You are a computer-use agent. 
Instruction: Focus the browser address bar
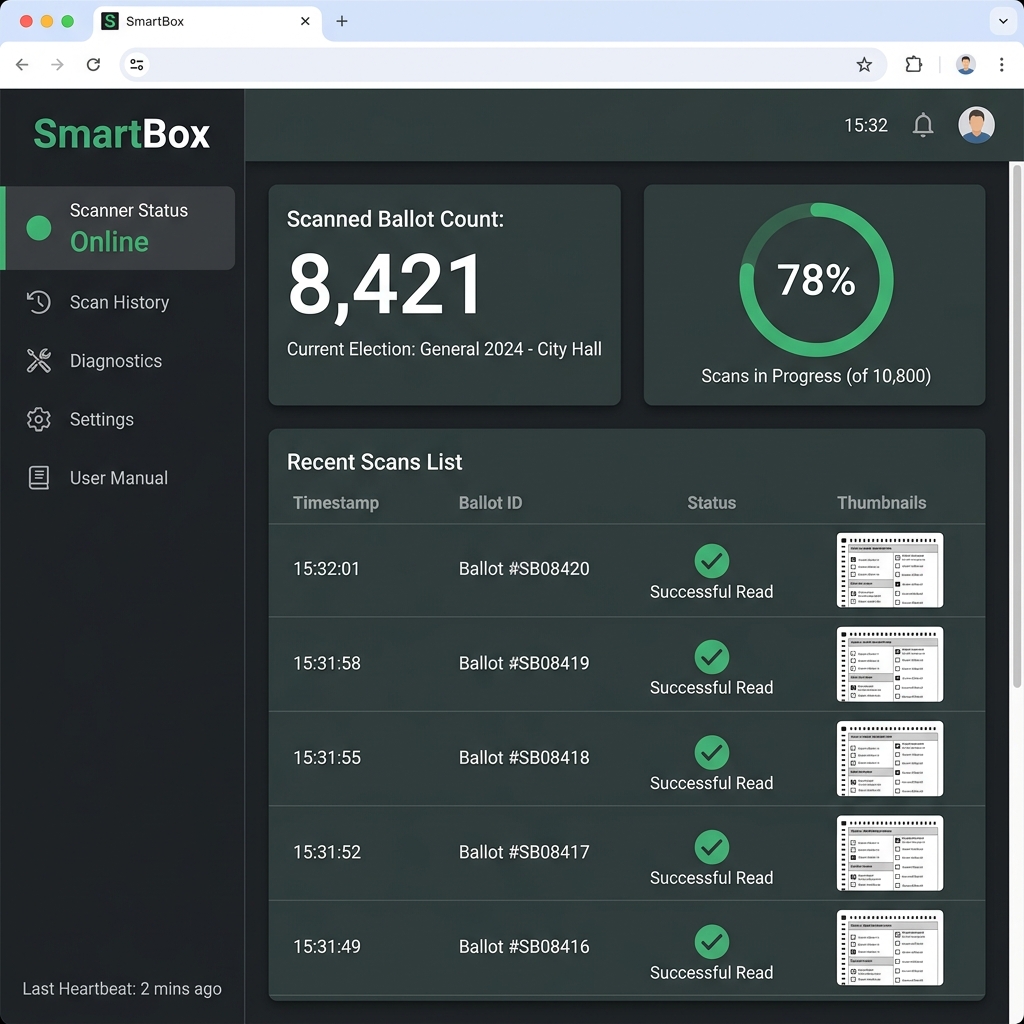(503, 65)
